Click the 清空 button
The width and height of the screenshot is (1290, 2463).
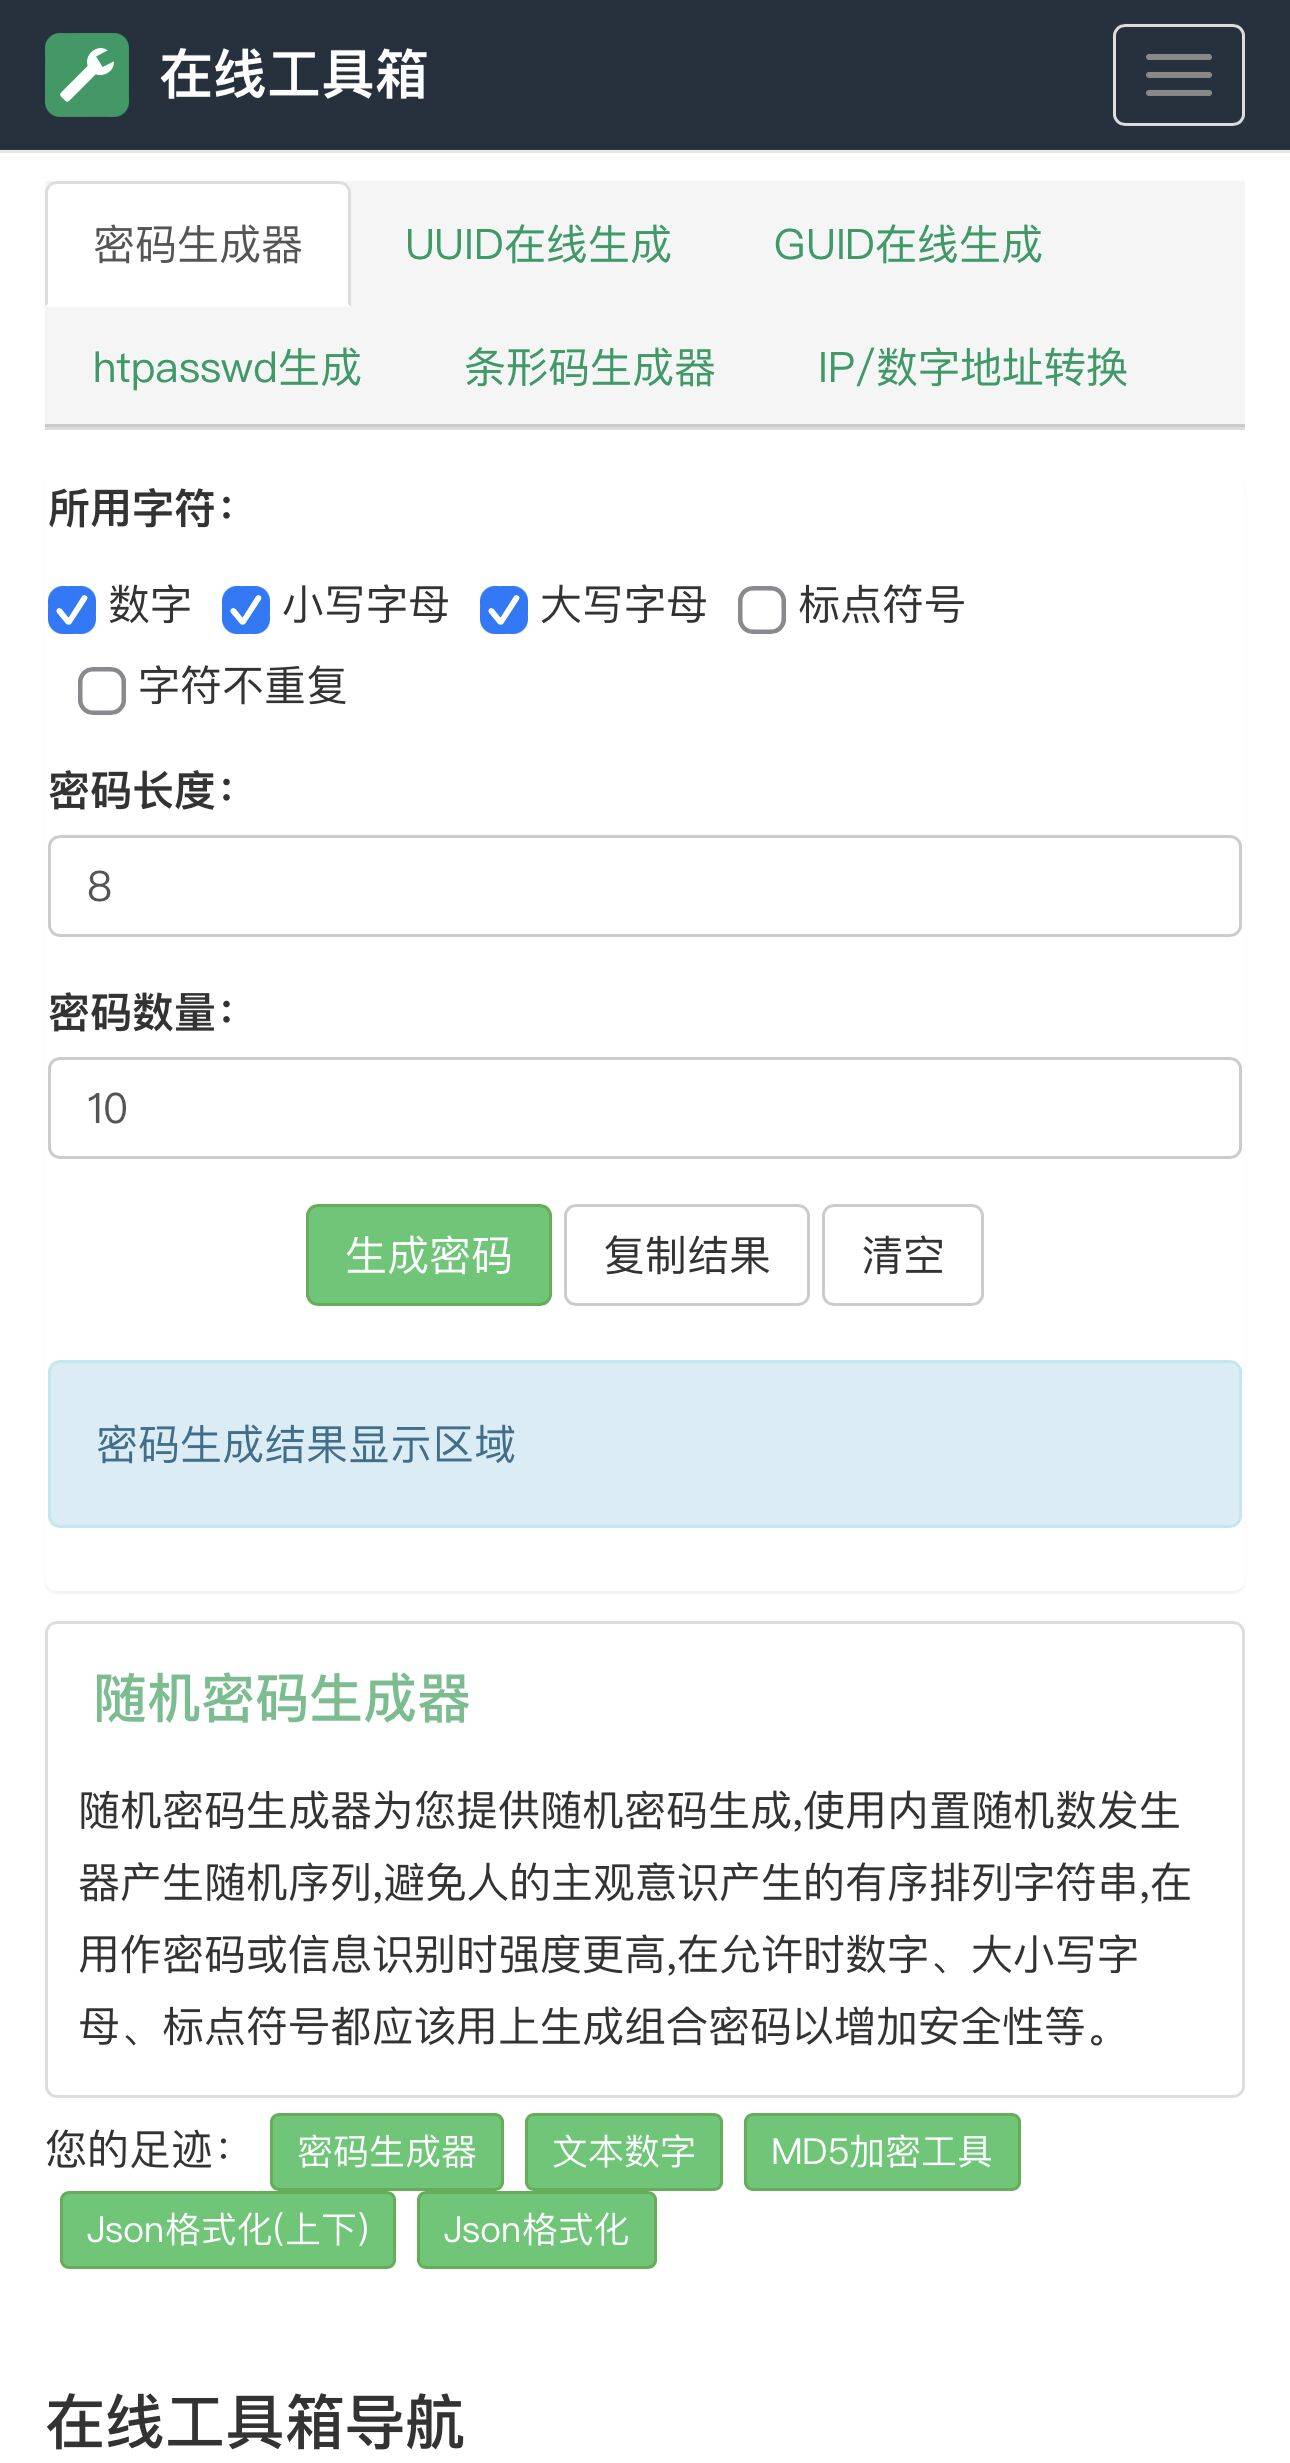[x=901, y=1256]
